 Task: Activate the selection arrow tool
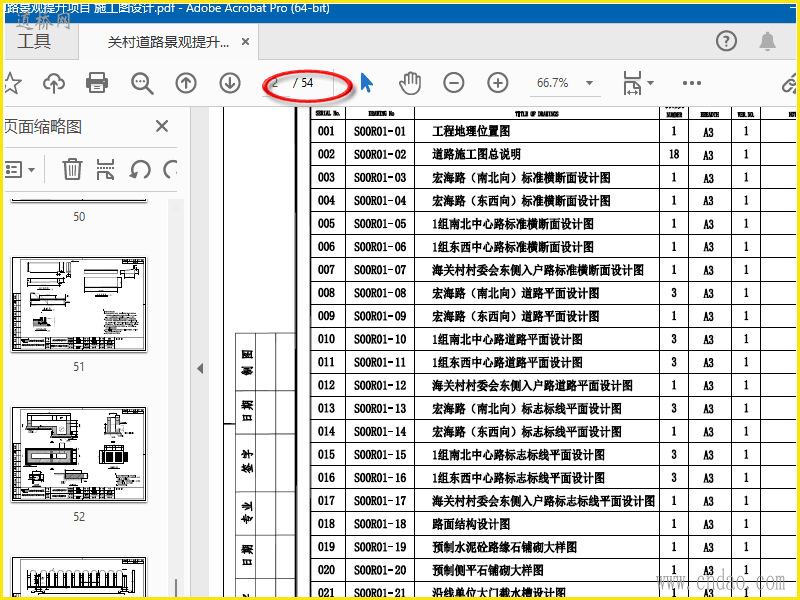coord(366,83)
